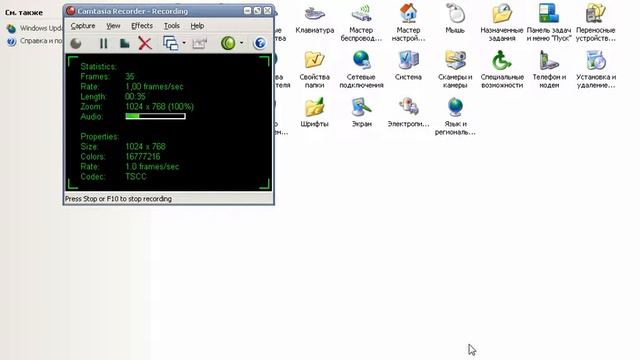Open the Tools menu

[x=172, y=26]
